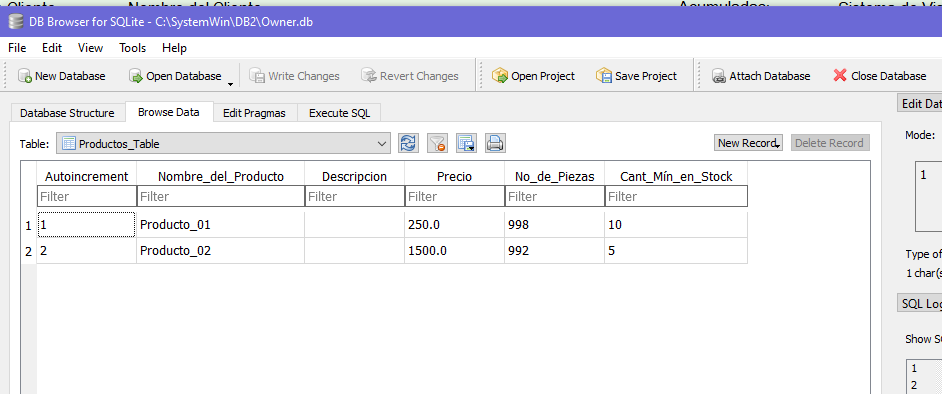Click the Descripcion column filter field

(354, 196)
